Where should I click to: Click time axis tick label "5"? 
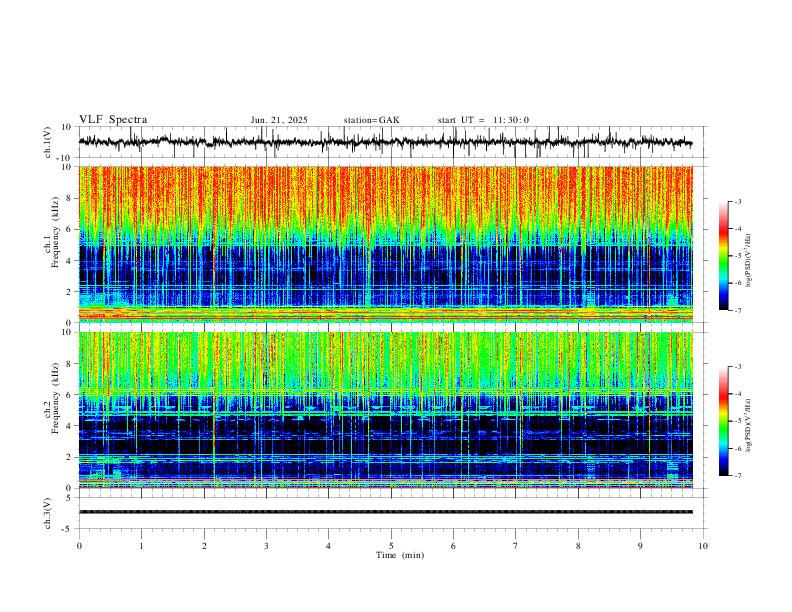[x=391, y=546]
